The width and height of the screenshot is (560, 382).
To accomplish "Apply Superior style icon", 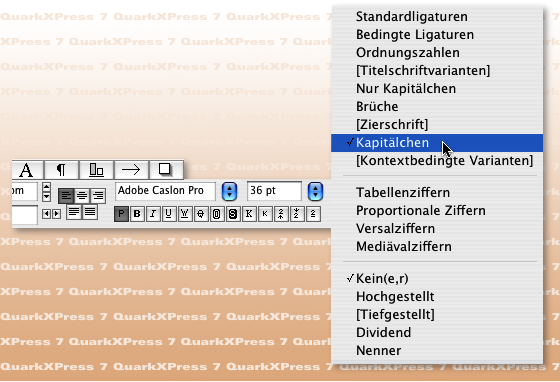I will pos(313,214).
